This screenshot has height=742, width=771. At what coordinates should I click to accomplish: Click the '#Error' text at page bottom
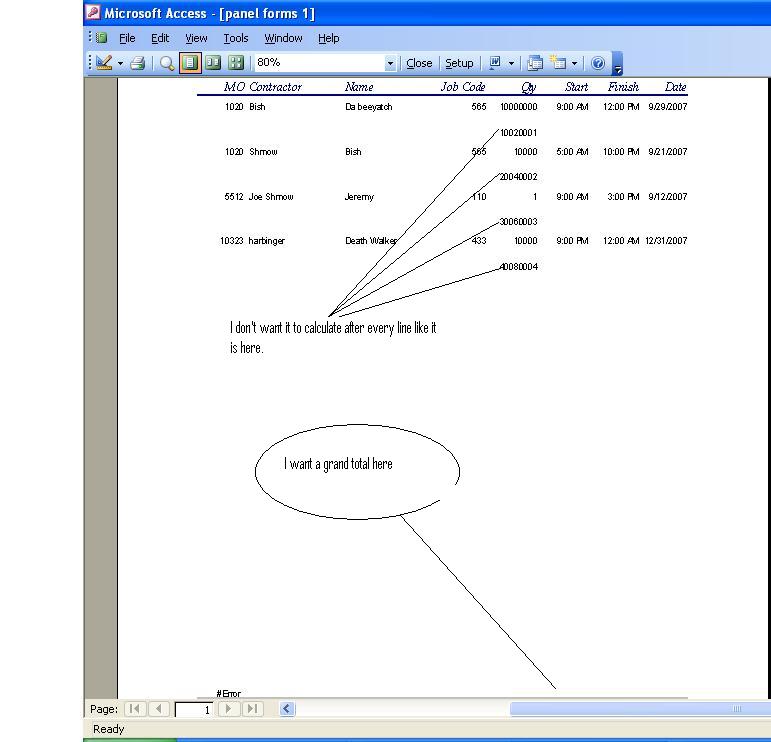tap(229, 693)
